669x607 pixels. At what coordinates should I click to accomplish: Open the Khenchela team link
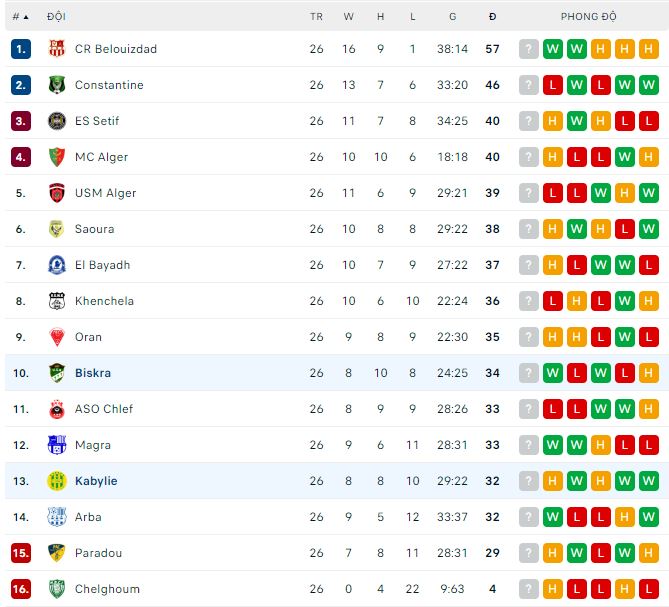(x=104, y=301)
